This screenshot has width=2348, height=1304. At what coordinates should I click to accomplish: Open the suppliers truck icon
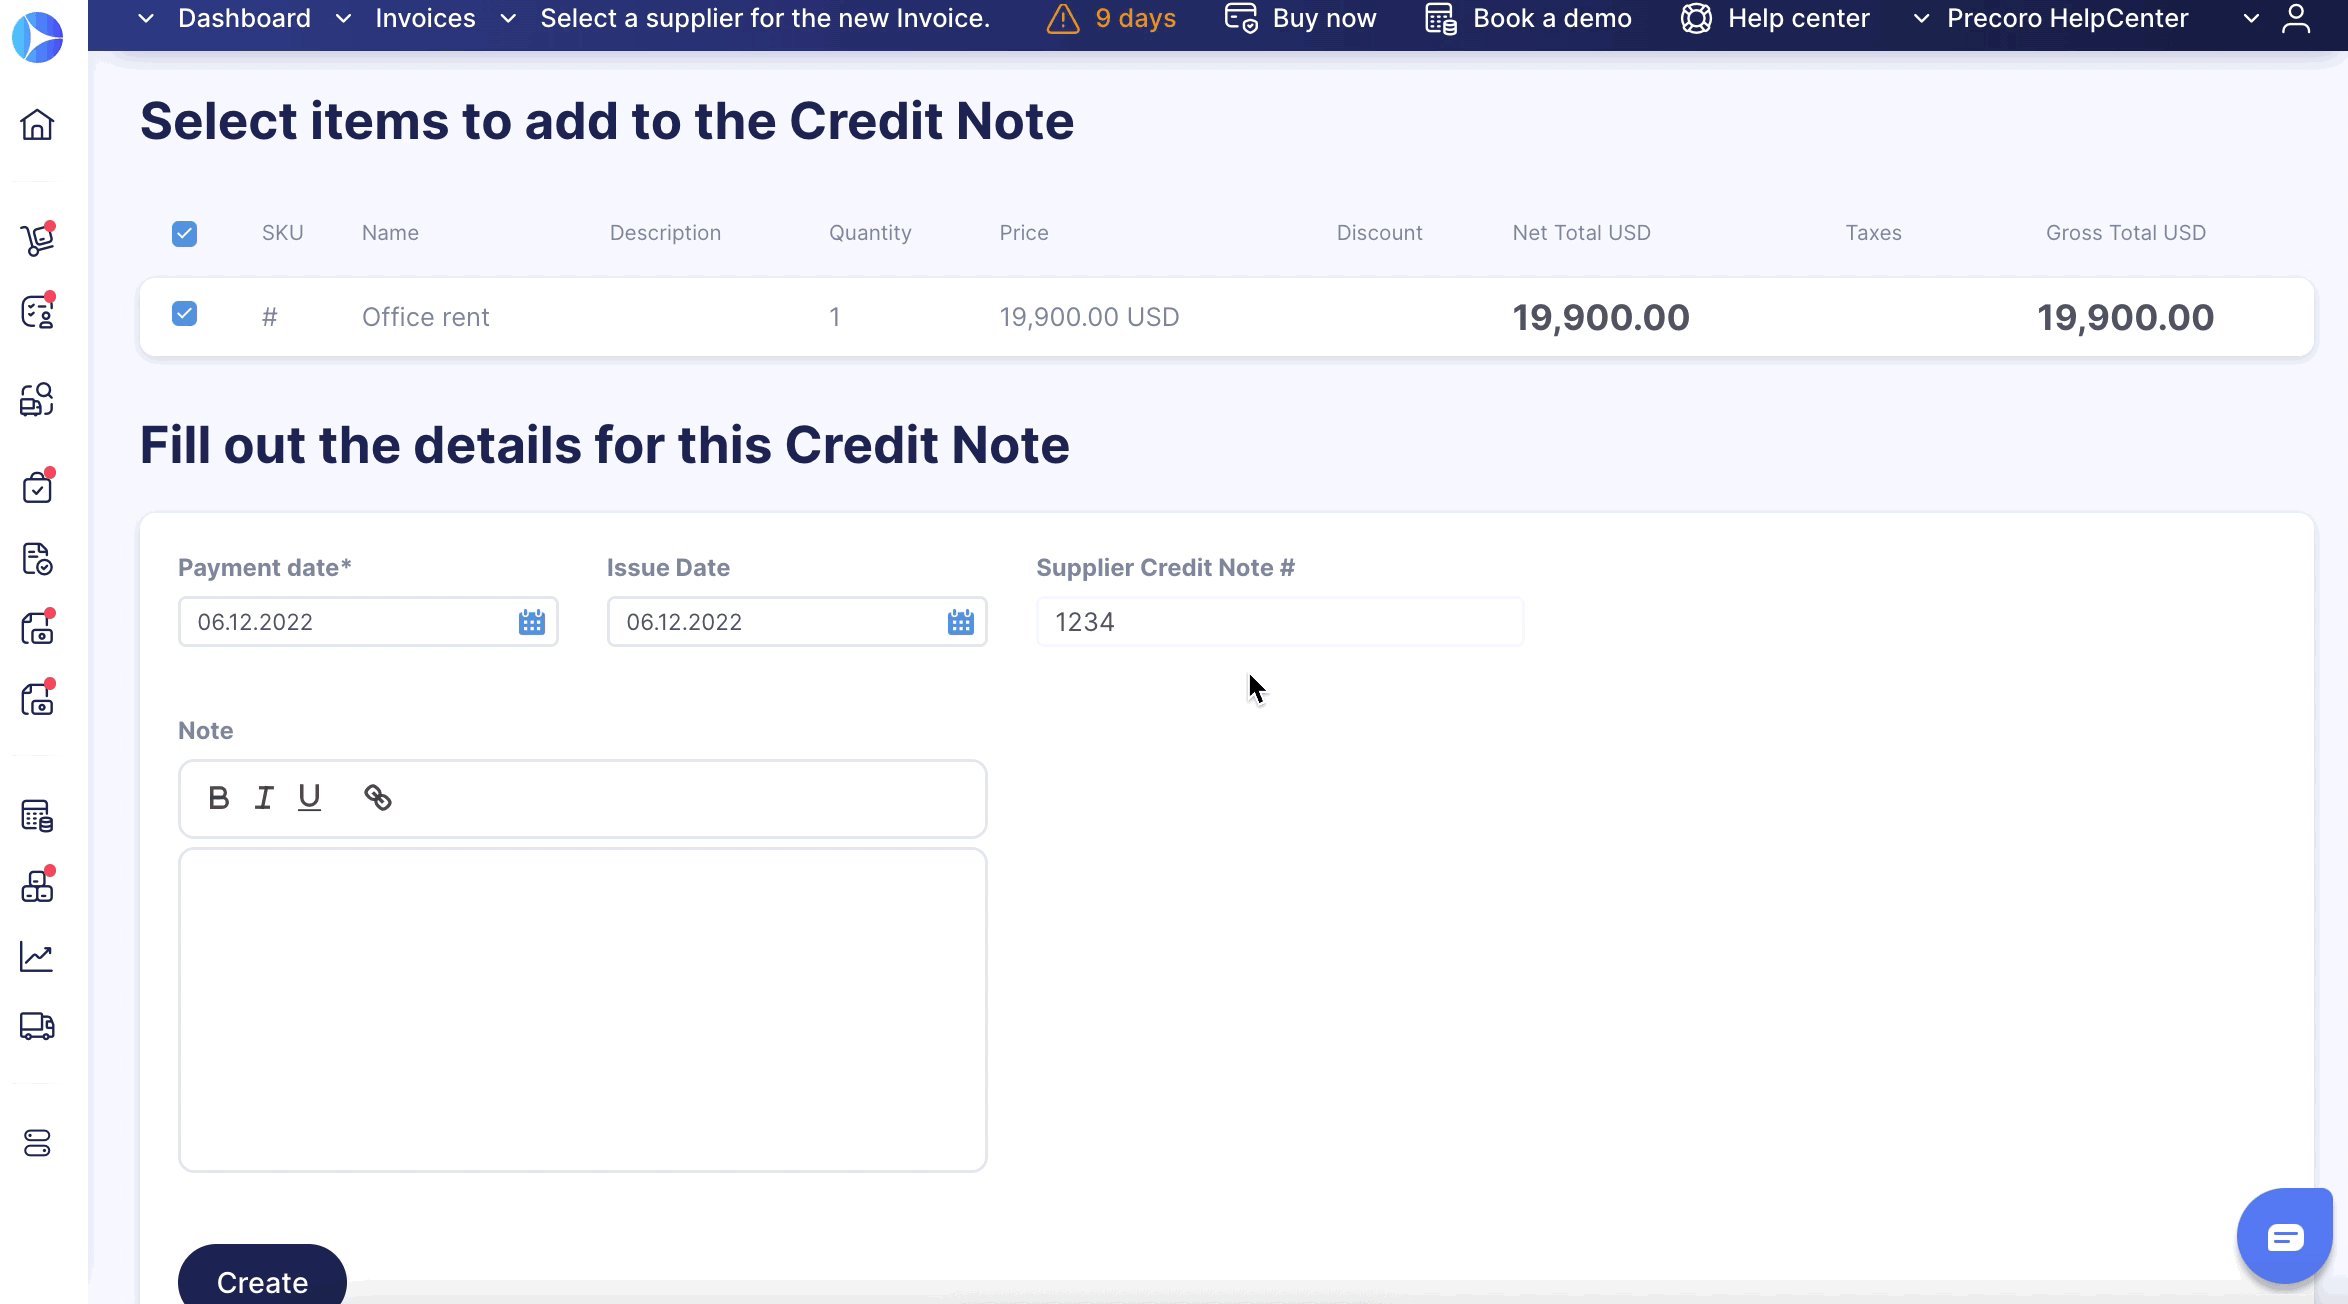37,1027
